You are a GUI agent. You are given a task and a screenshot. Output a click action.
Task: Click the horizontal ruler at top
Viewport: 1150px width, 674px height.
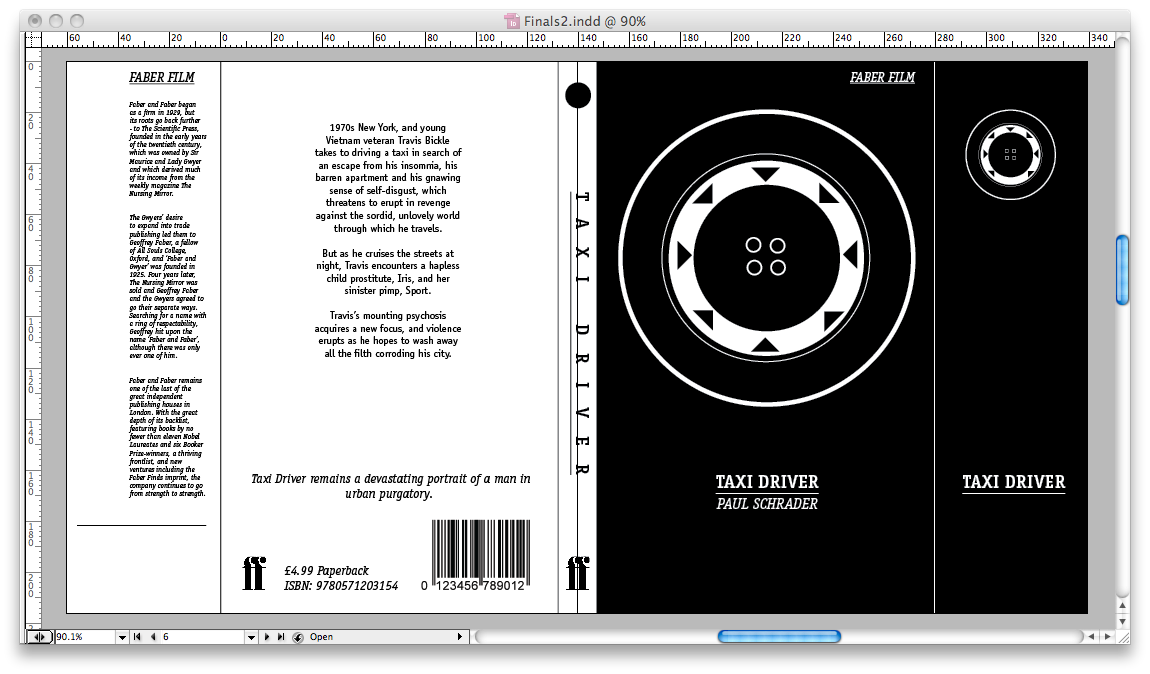[578, 40]
